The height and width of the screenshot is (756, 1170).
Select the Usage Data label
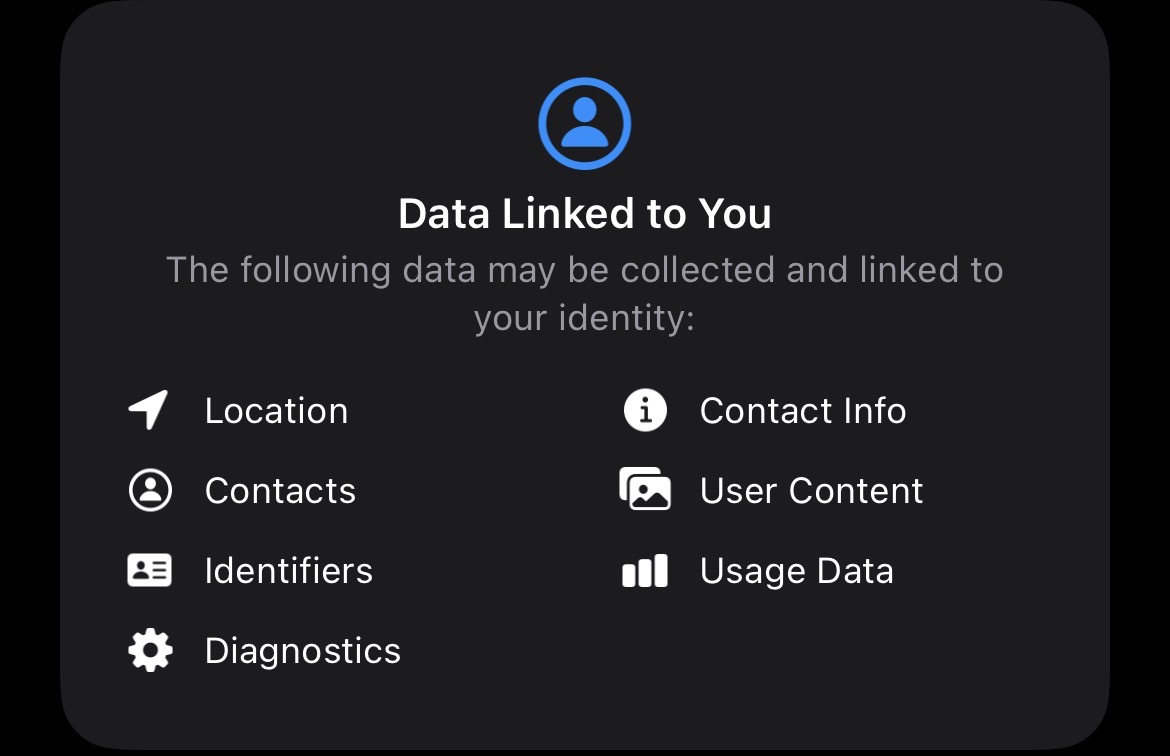coord(796,571)
